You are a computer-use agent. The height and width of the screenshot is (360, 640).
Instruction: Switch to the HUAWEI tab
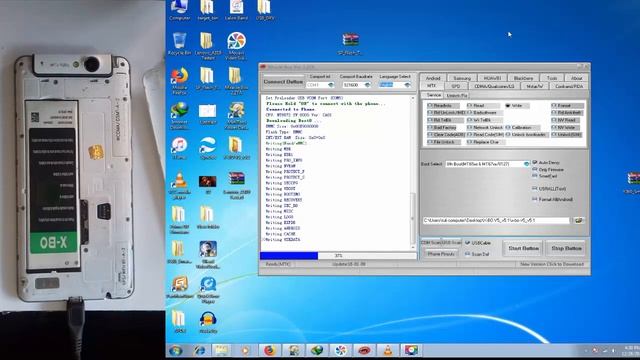tap(492, 78)
